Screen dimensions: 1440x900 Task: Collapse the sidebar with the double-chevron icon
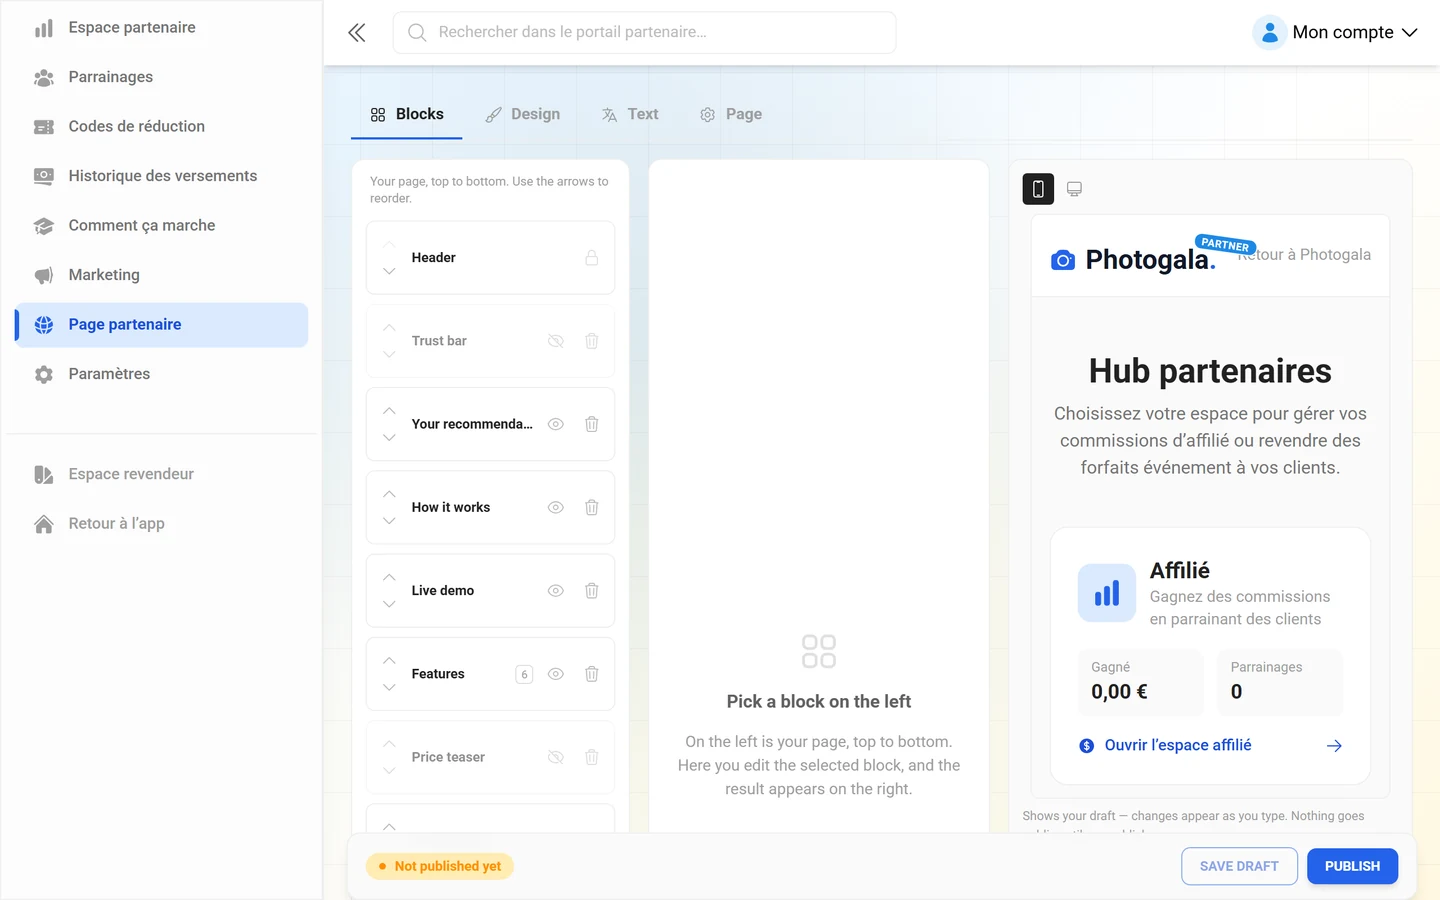coord(357,33)
